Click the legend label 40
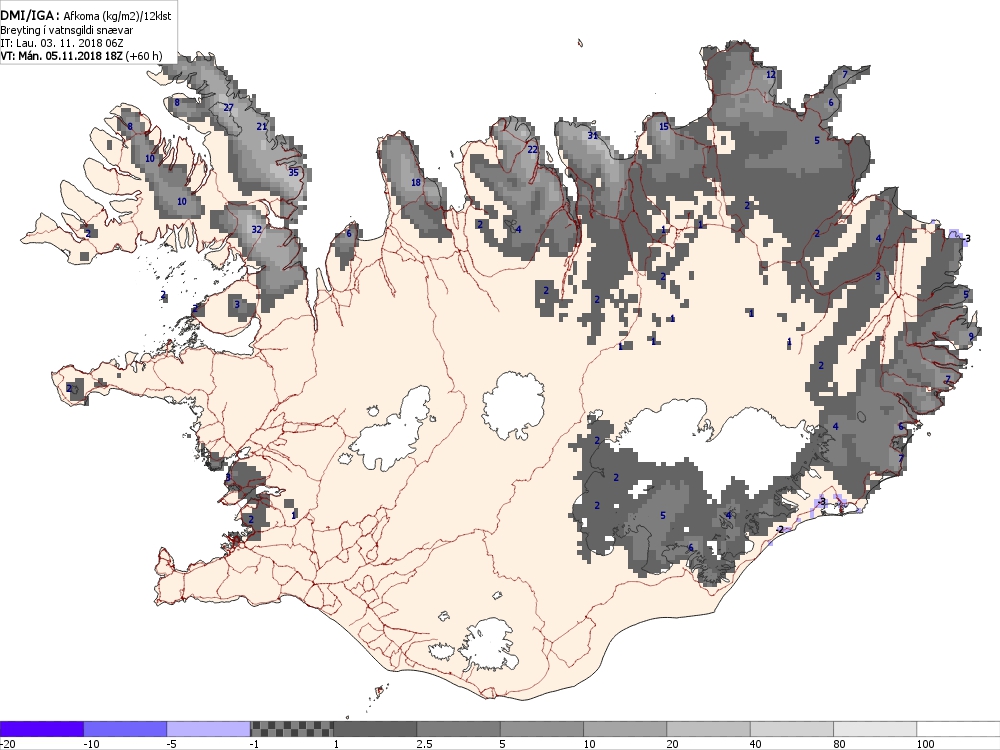Screen dimensions: 1000x750 click(756, 744)
